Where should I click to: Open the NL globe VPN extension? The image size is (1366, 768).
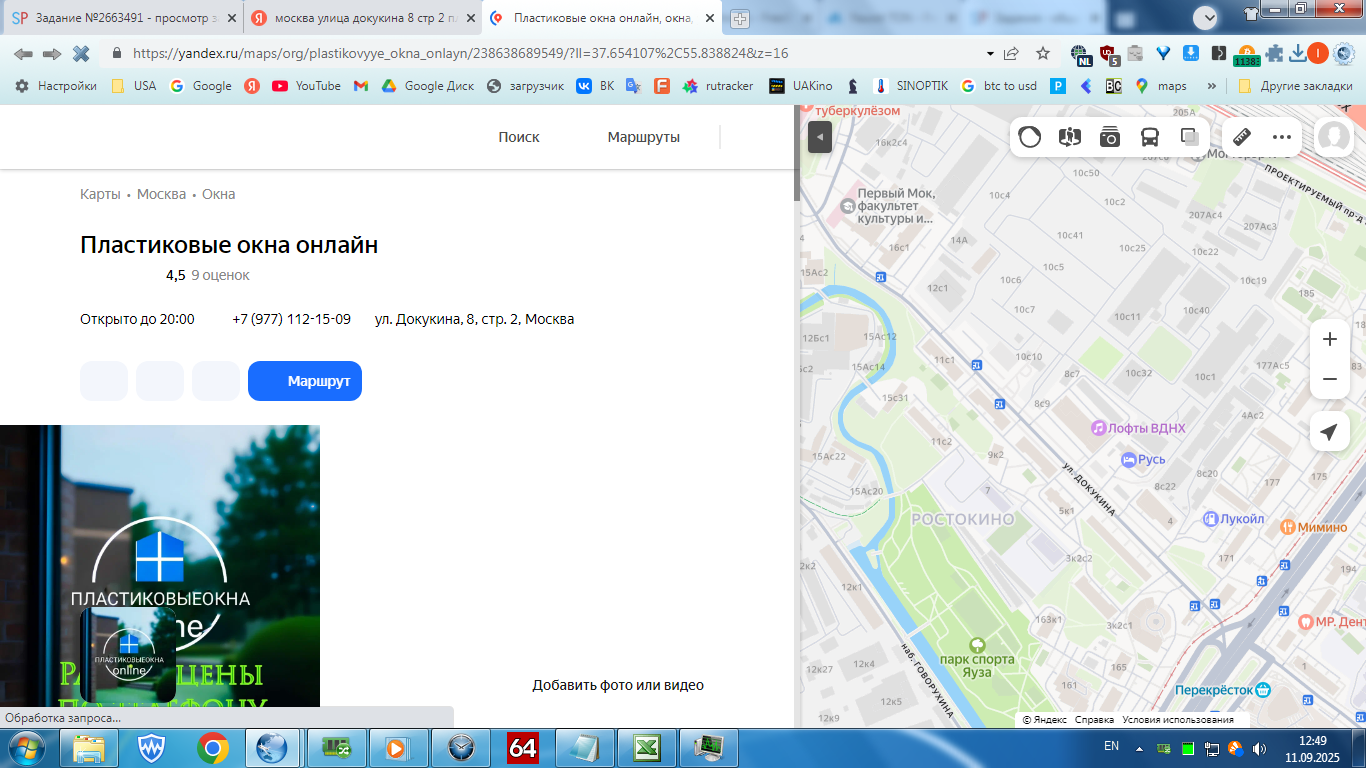[x=1080, y=54]
